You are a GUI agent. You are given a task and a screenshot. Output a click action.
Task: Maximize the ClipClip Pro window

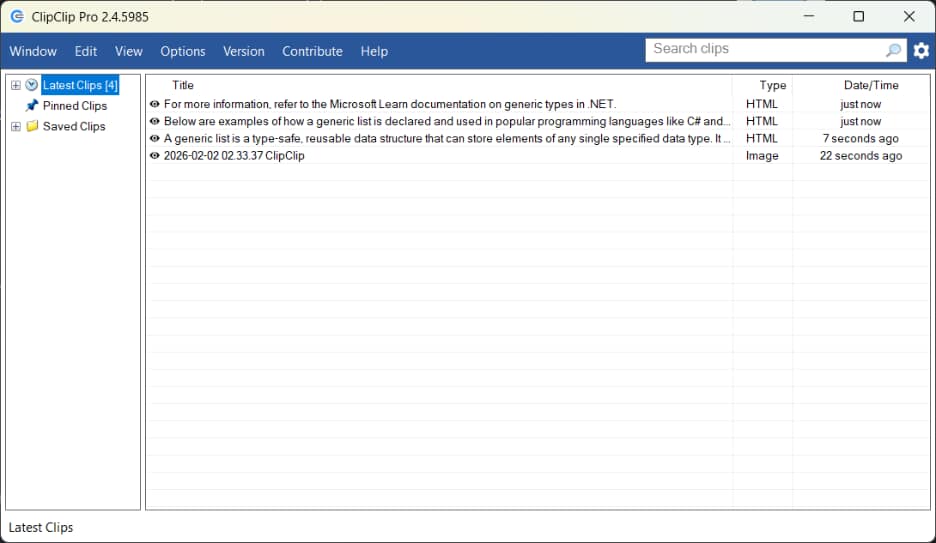(858, 16)
